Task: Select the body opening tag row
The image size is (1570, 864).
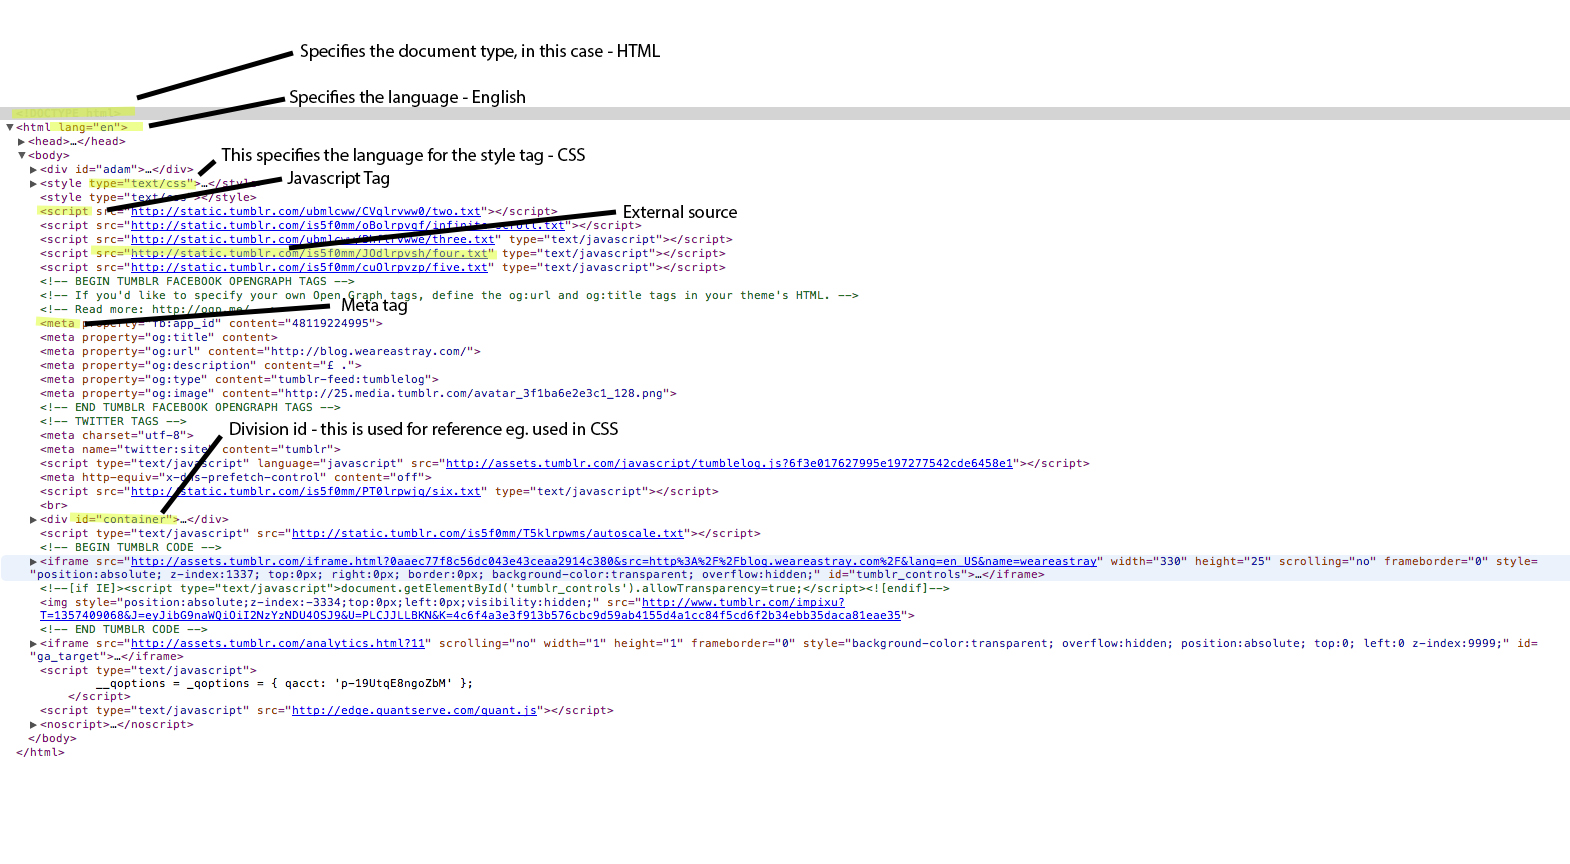Action: click(x=49, y=155)
